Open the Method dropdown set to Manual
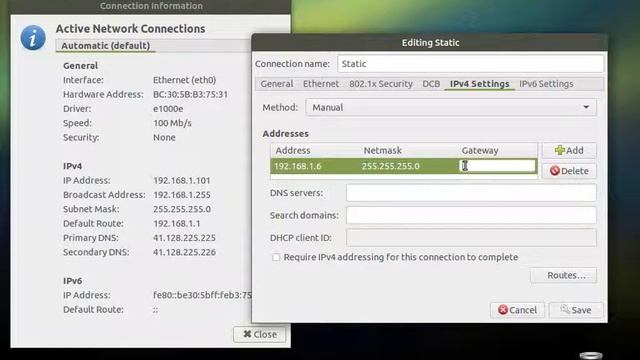 point(451,107)
